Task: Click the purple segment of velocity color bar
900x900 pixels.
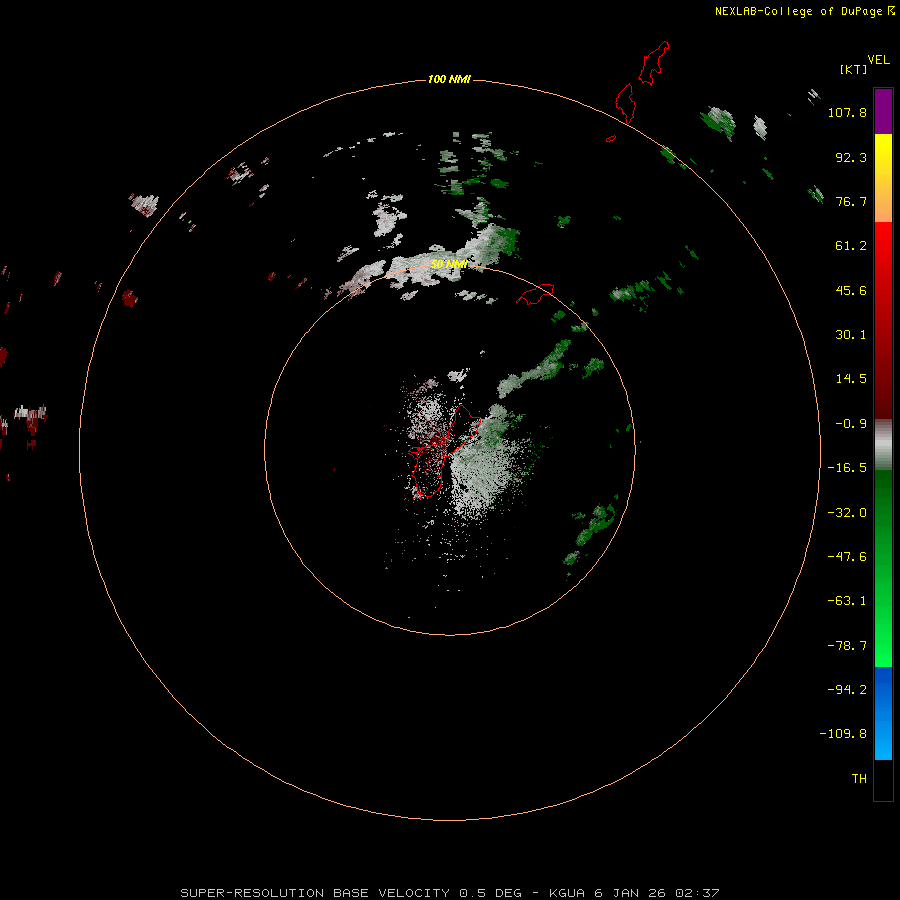Action: click(x=883, y=111)
